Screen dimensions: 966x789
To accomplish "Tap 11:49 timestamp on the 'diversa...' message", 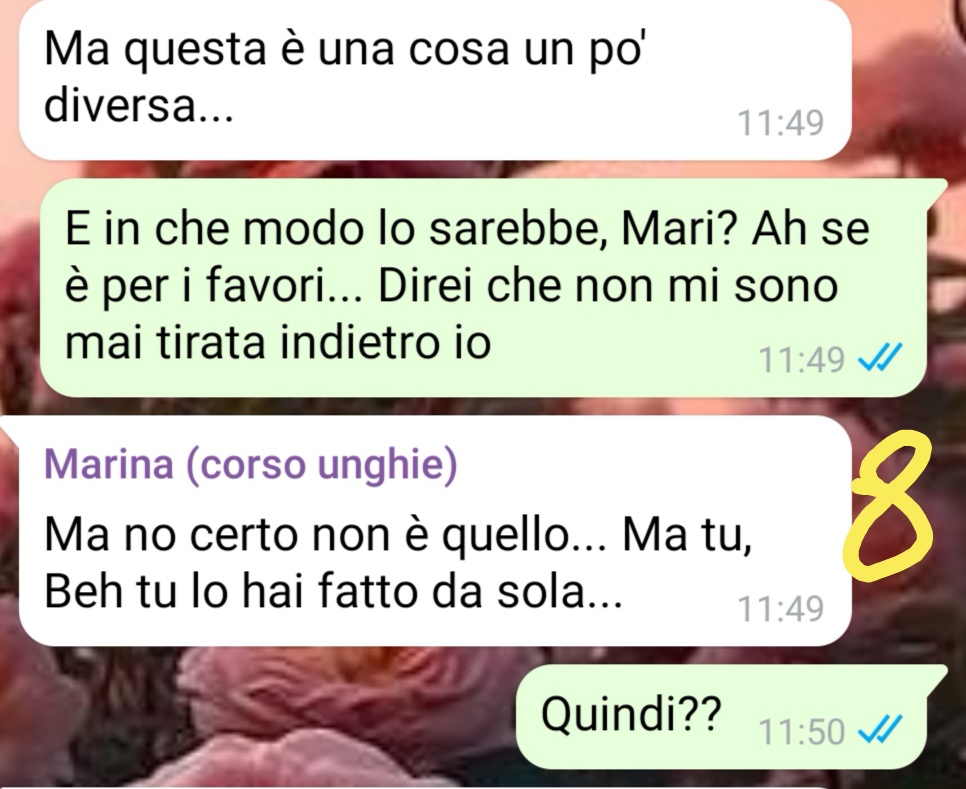I will point(781,123).
